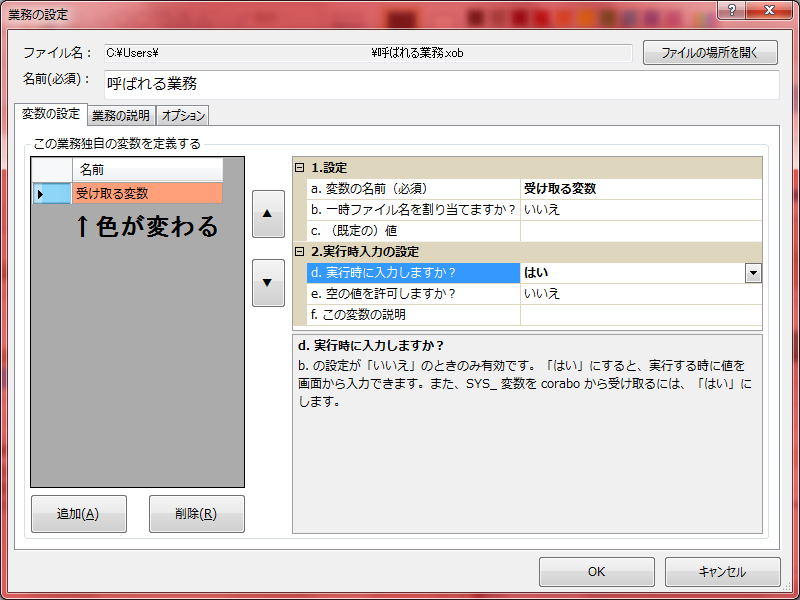Viewport: 800px width, 600px height.
Task: Select 受け取る変数 in the variable list
Action: coord(147,194)
